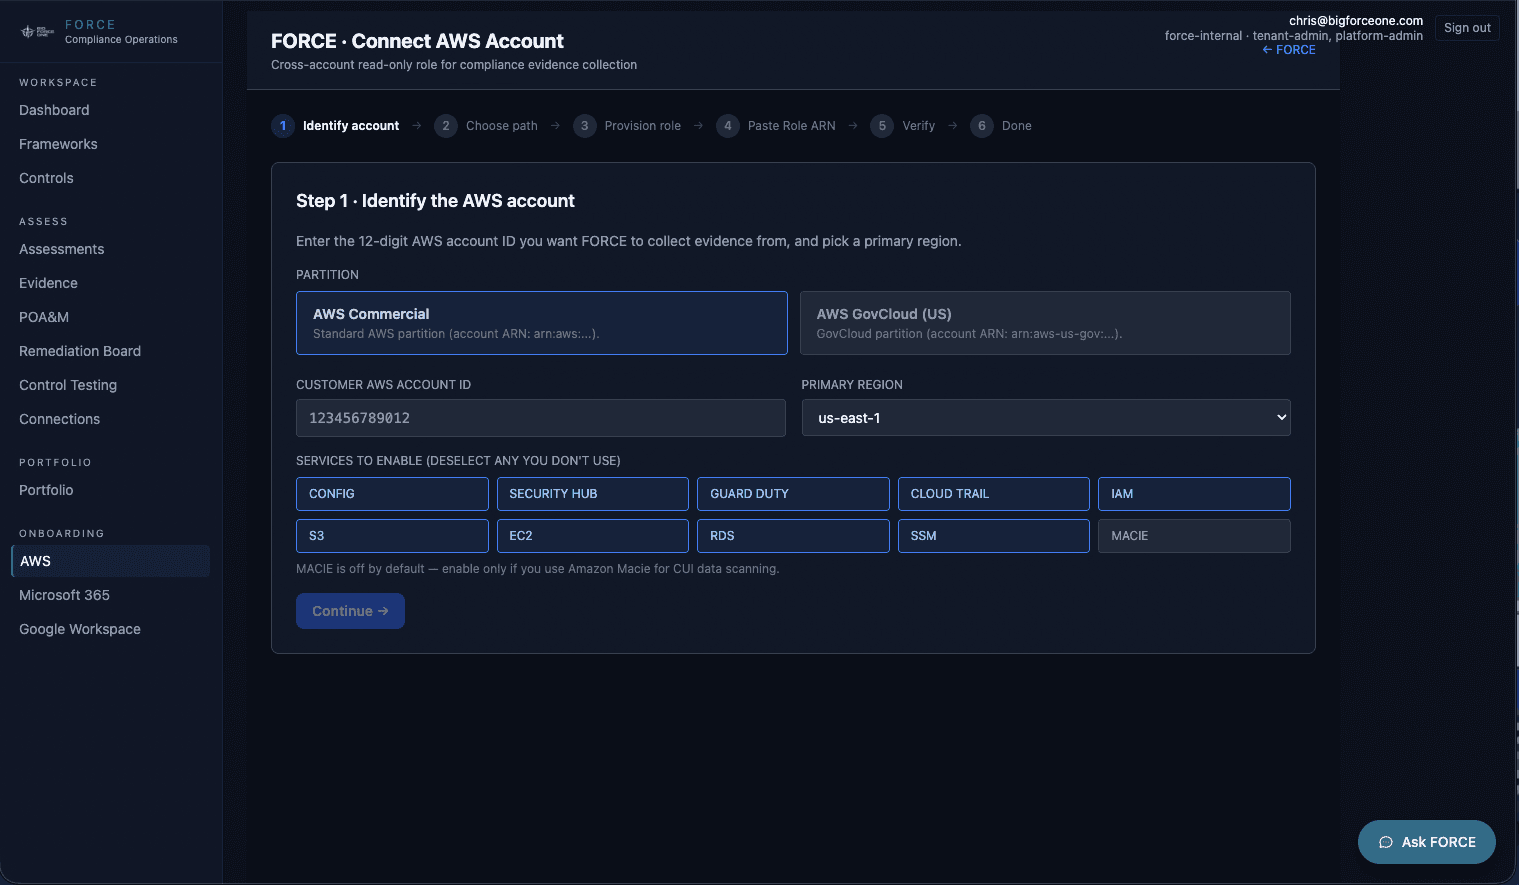
Task: Toggle the RDS service
Action: coord(793,536)
